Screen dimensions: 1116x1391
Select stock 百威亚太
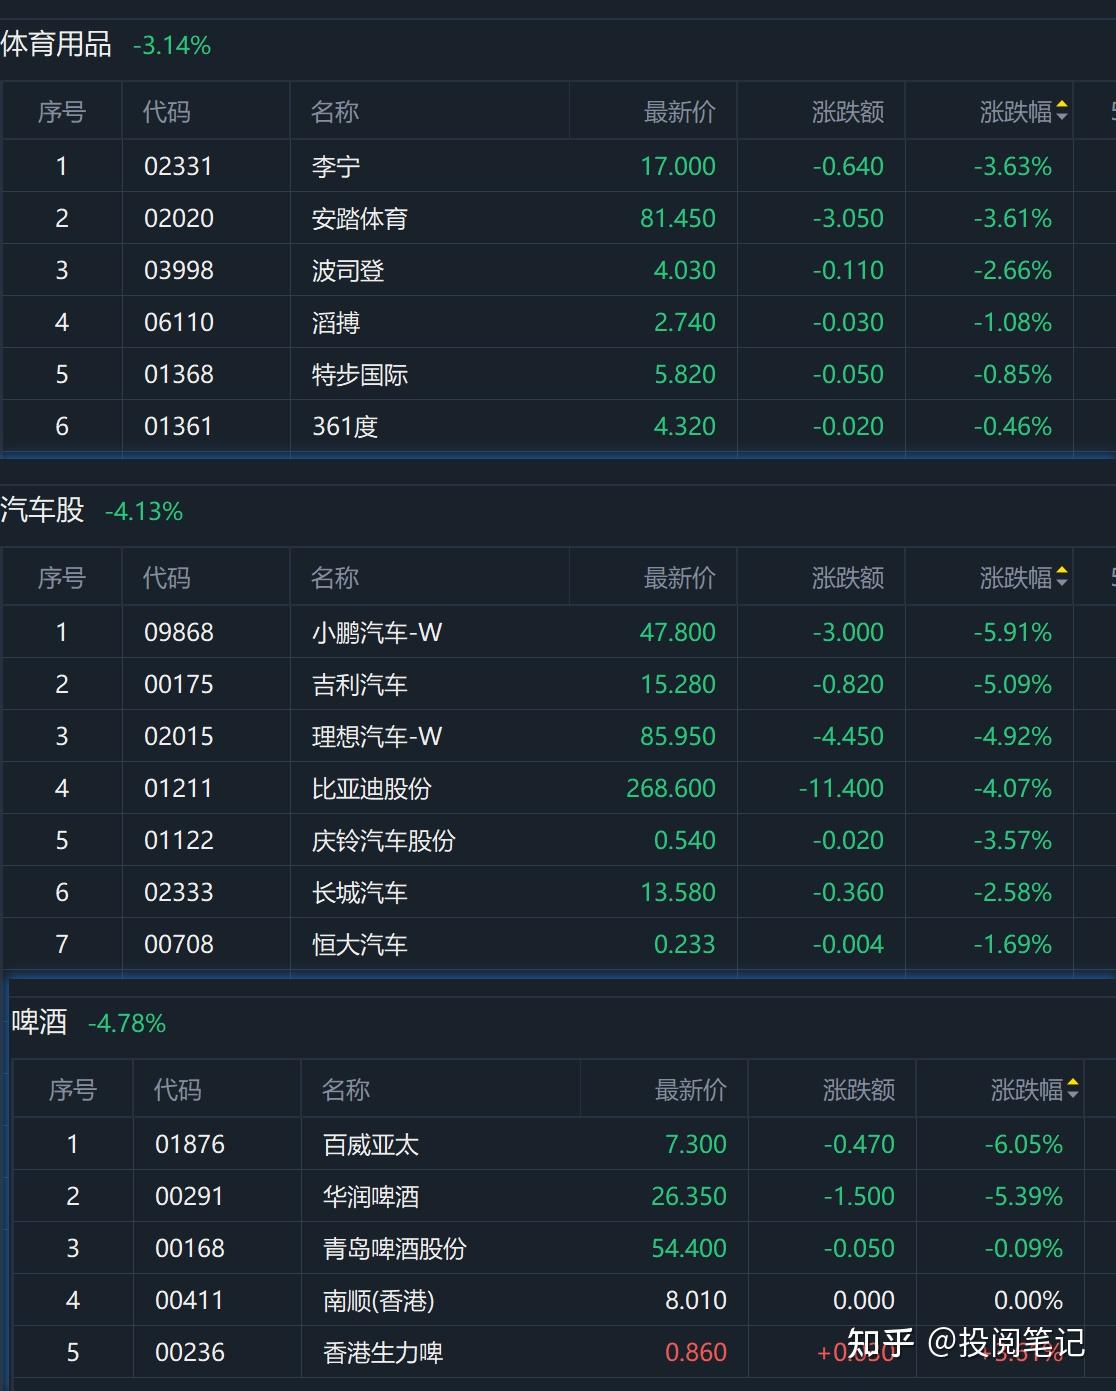point(370,1144)
